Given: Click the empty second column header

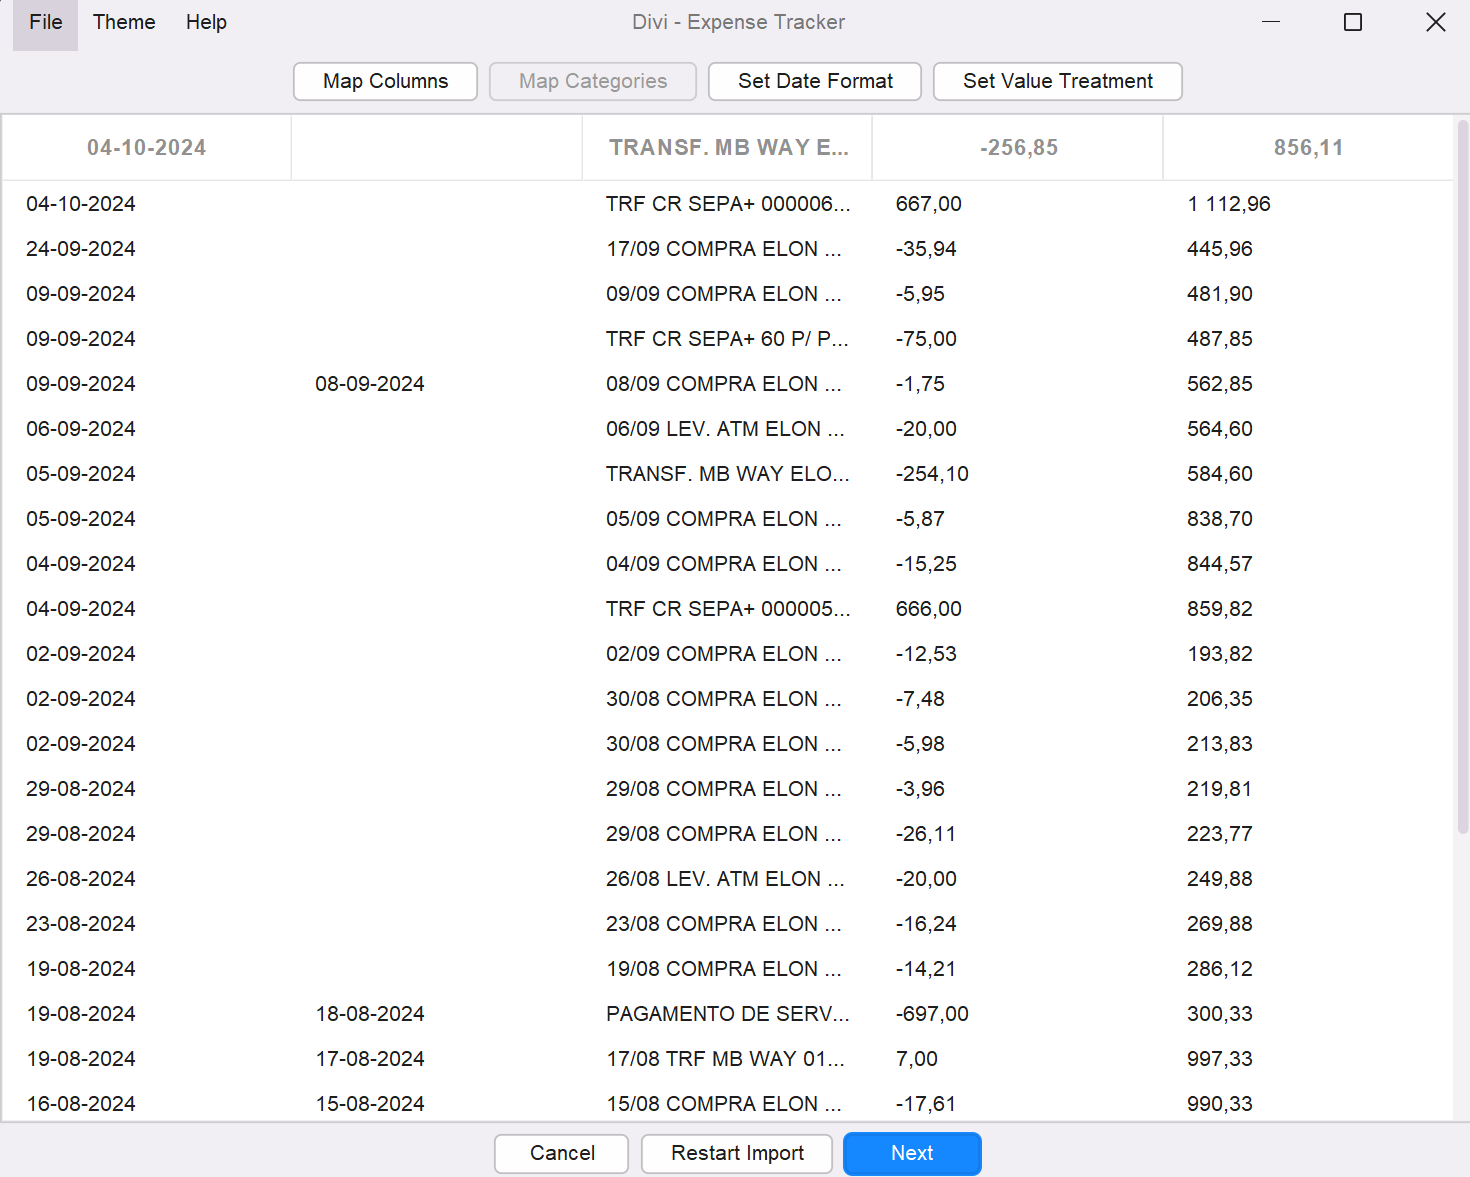Looking at the screenshot, I should point(437,148).
